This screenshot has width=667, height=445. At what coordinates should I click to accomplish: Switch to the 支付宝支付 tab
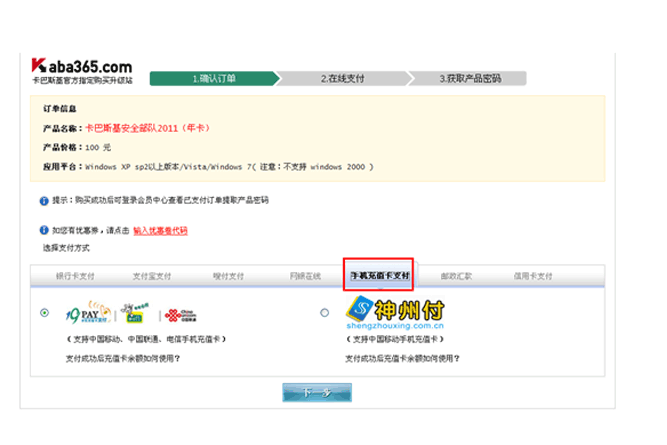click(152, 276)
